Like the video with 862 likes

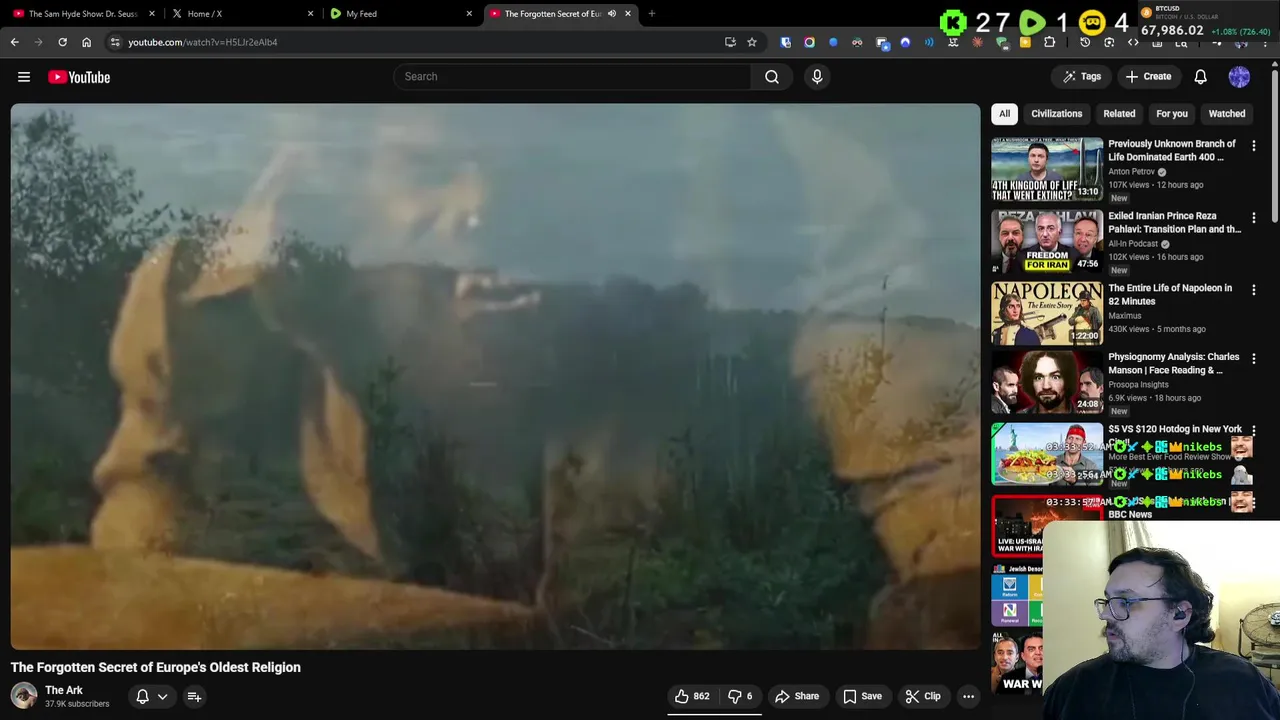point(692,696)
